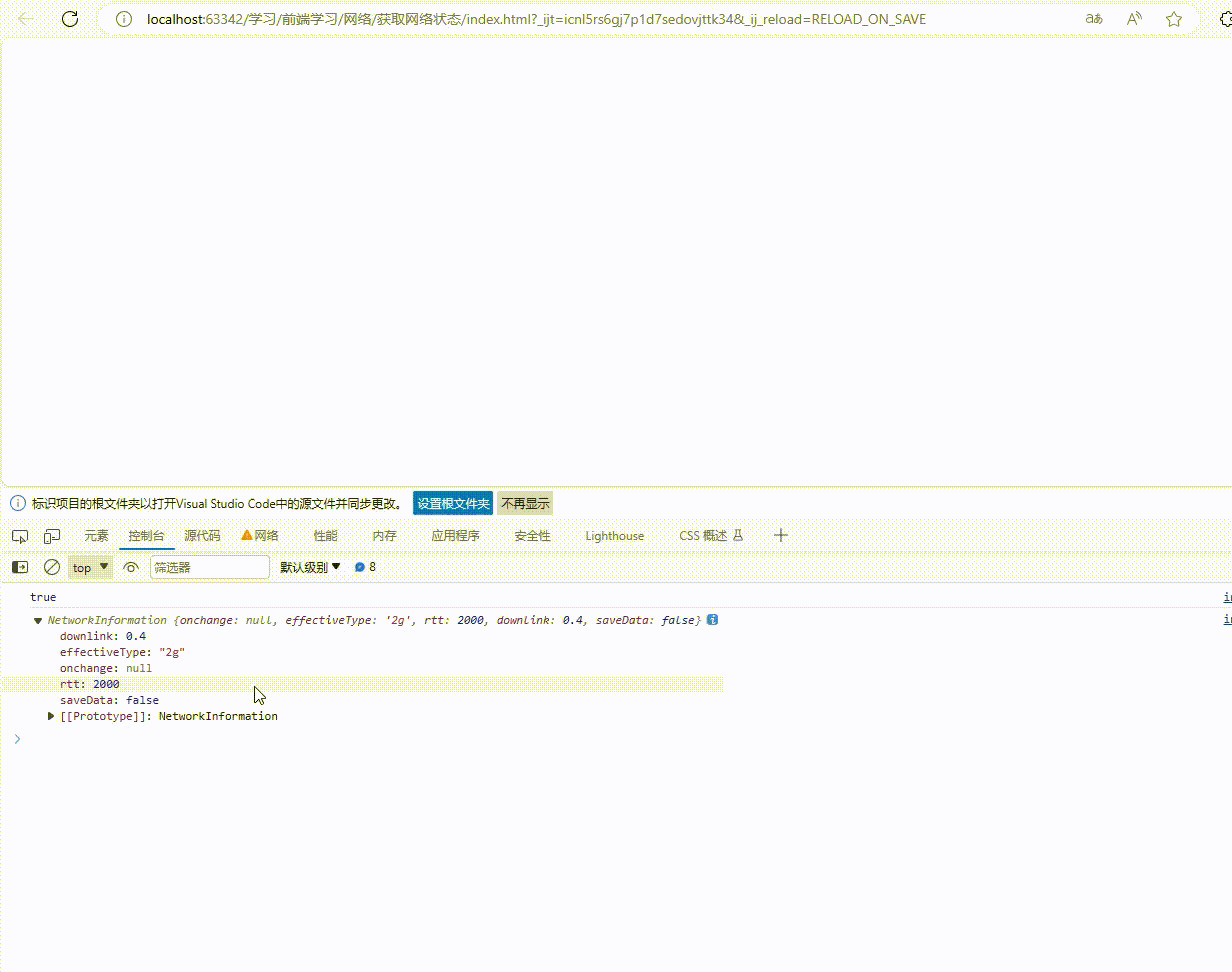
Task: Open the CSS 概述 tab
Action: (x=711, y=536)
